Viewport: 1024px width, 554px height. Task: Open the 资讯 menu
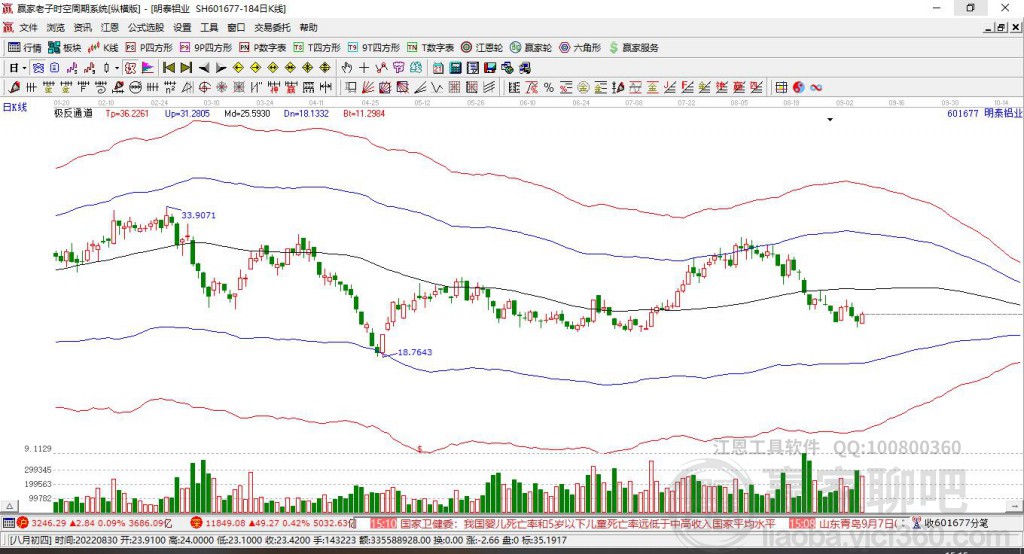pyautogui.click(x=82, y=27)
